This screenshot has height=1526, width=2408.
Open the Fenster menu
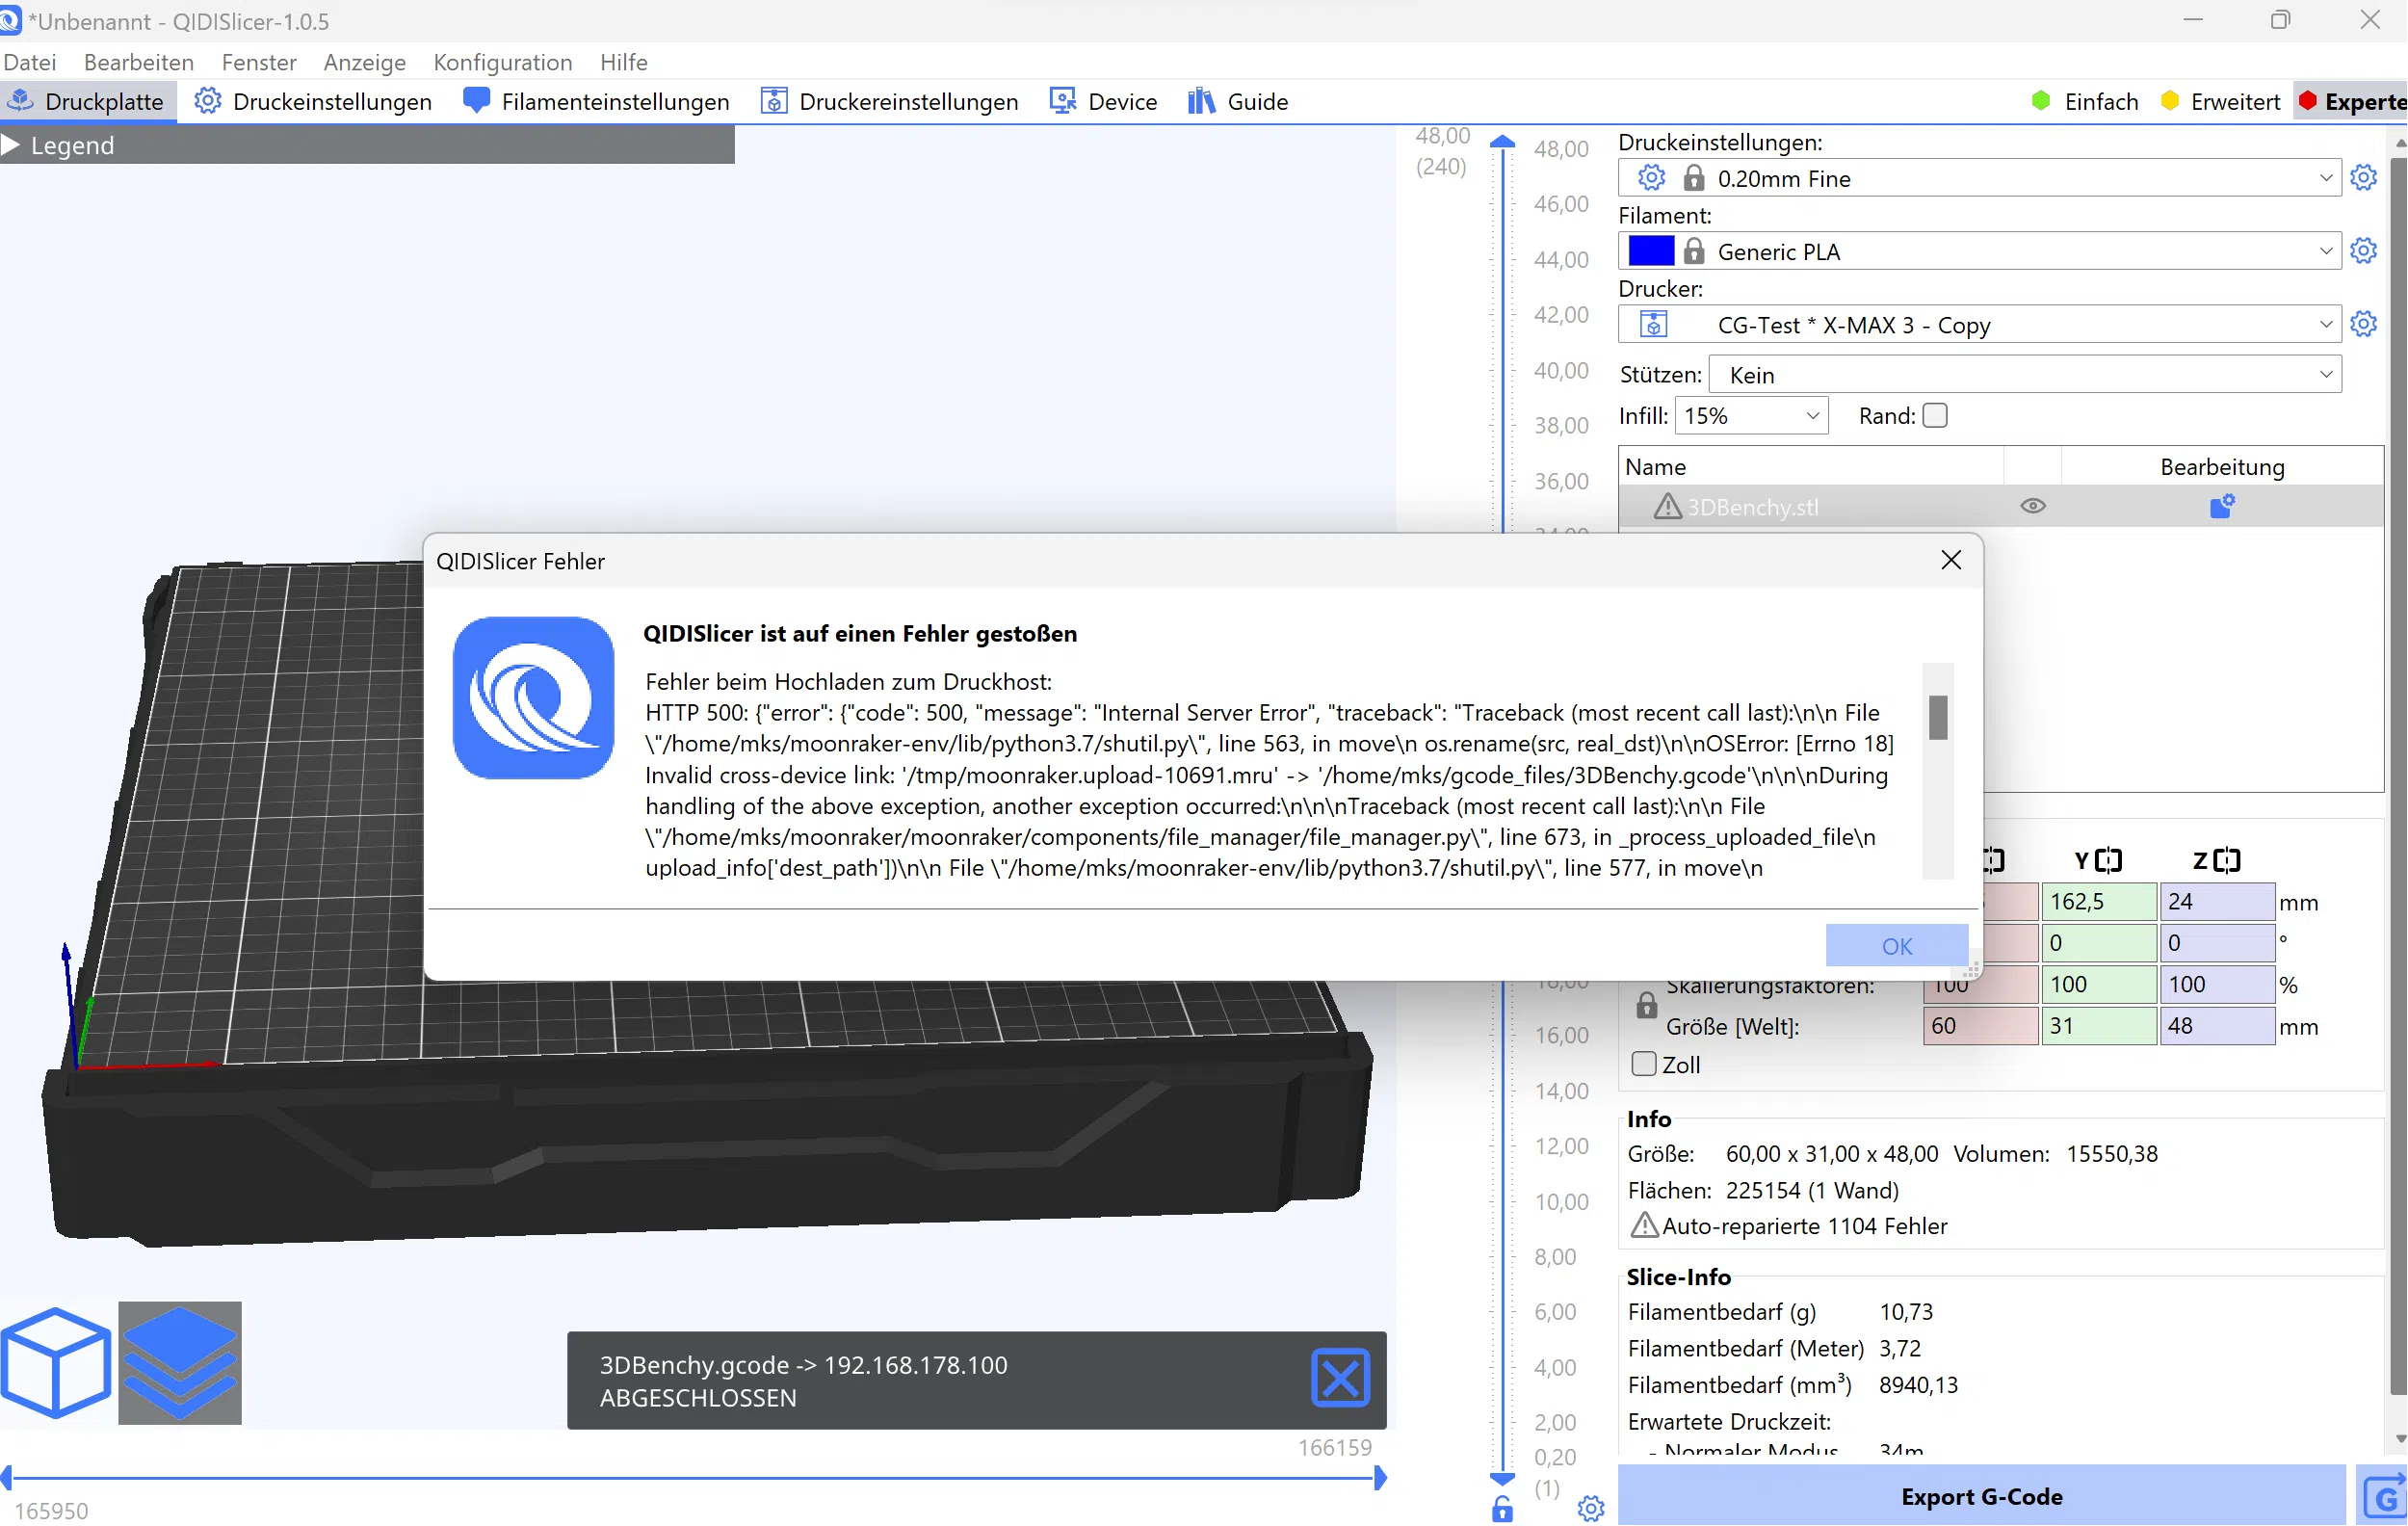[259, 62]
